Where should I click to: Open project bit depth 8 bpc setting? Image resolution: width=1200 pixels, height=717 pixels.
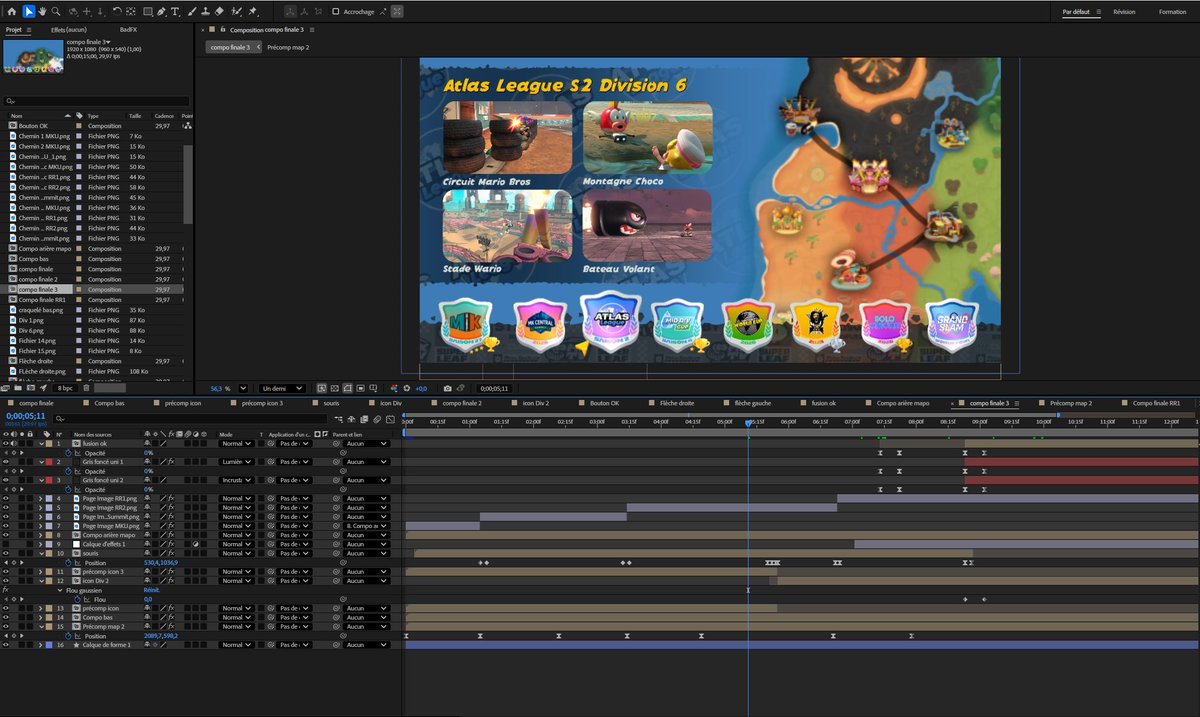pyautogui.click(x=64, y=388)
